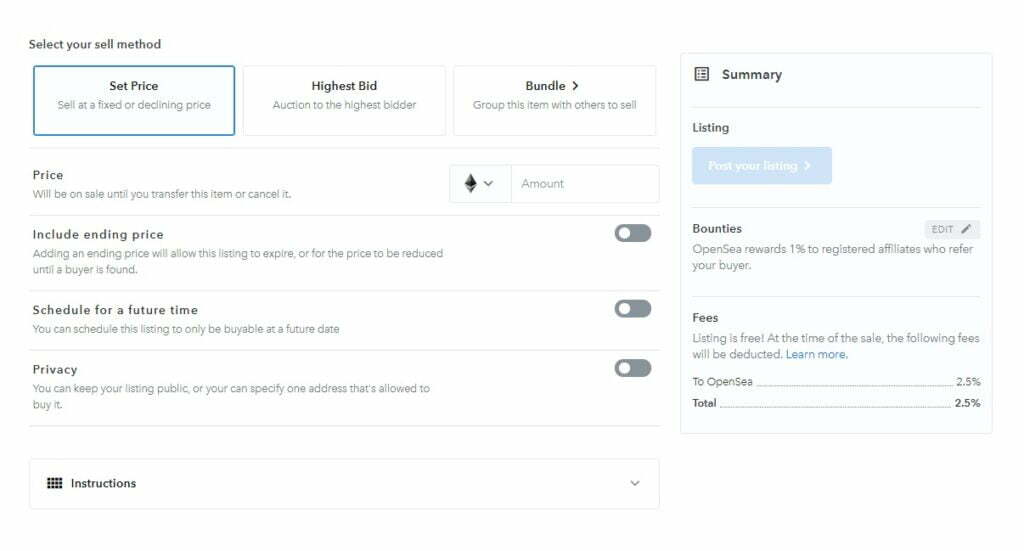Click the To OpenSea fee row

coord(836,382)
